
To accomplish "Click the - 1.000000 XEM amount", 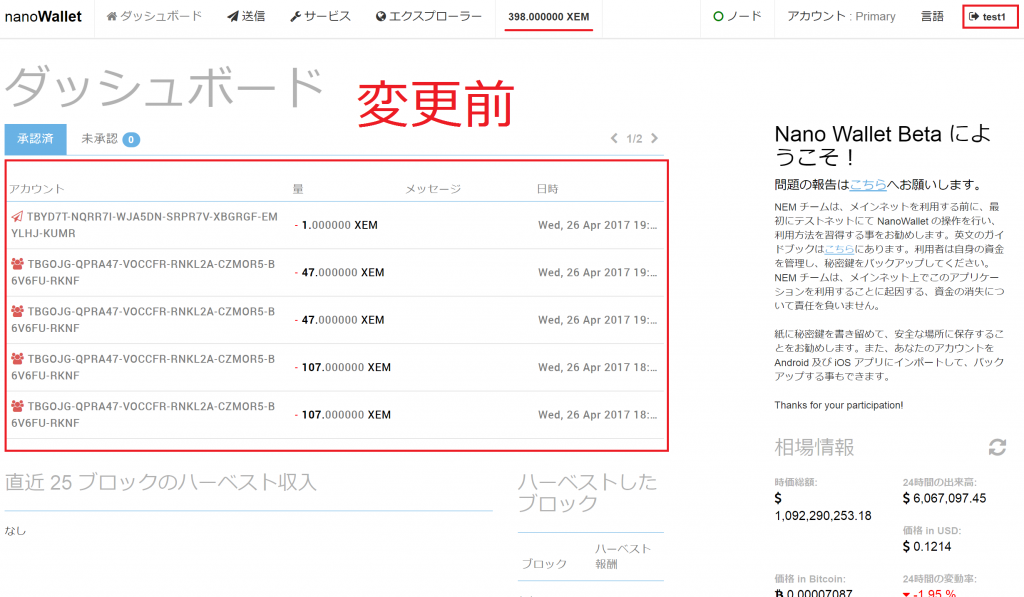I will [336, 225].
